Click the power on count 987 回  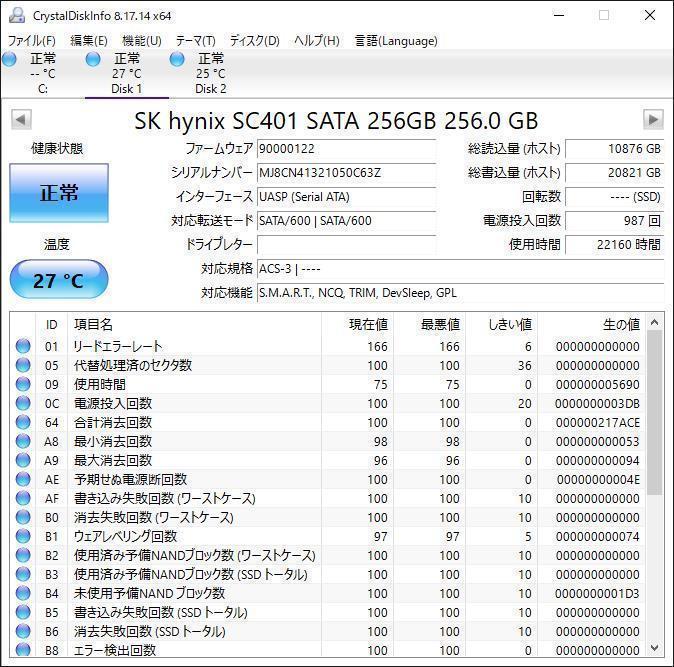tap(615, 220)
